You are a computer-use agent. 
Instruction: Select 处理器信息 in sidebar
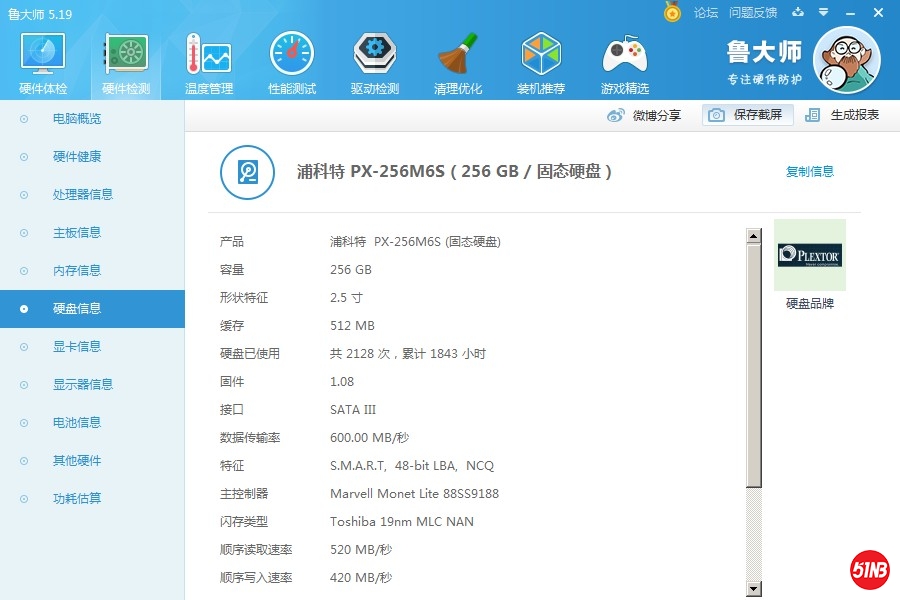pyautogui.click(x=83, y=195)
